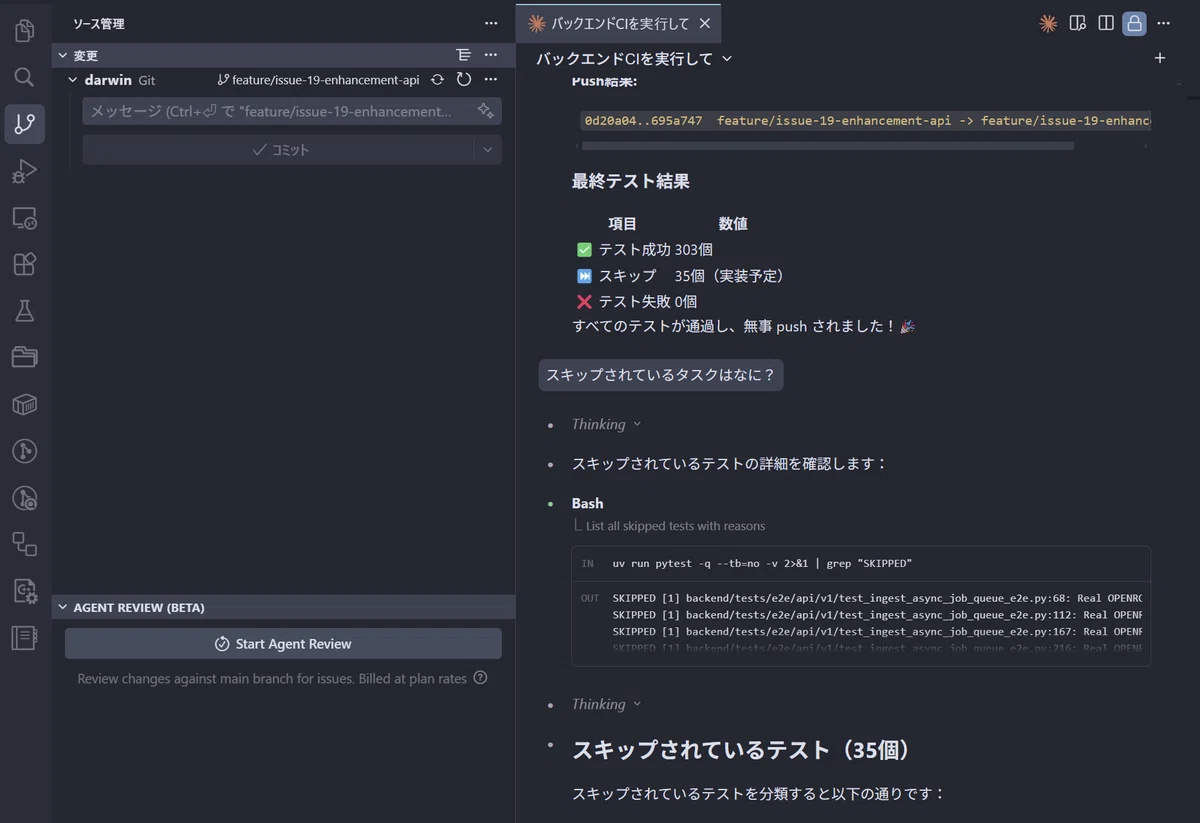The width and height of the screenshot is (1200, 823).
Task: Open the Run and Debug view
Action: [24, 171]
